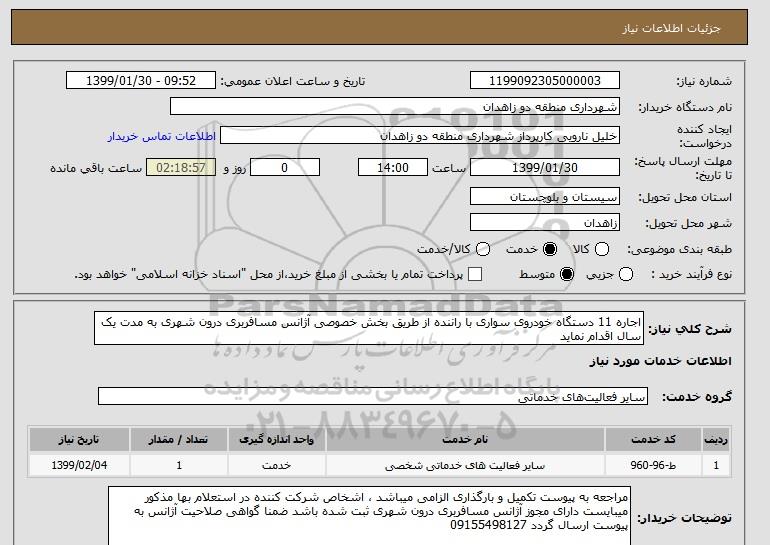Viewport: 770px width, 545px height.
Task: Click the تعداد / مقدار column header
Action: 179,439
